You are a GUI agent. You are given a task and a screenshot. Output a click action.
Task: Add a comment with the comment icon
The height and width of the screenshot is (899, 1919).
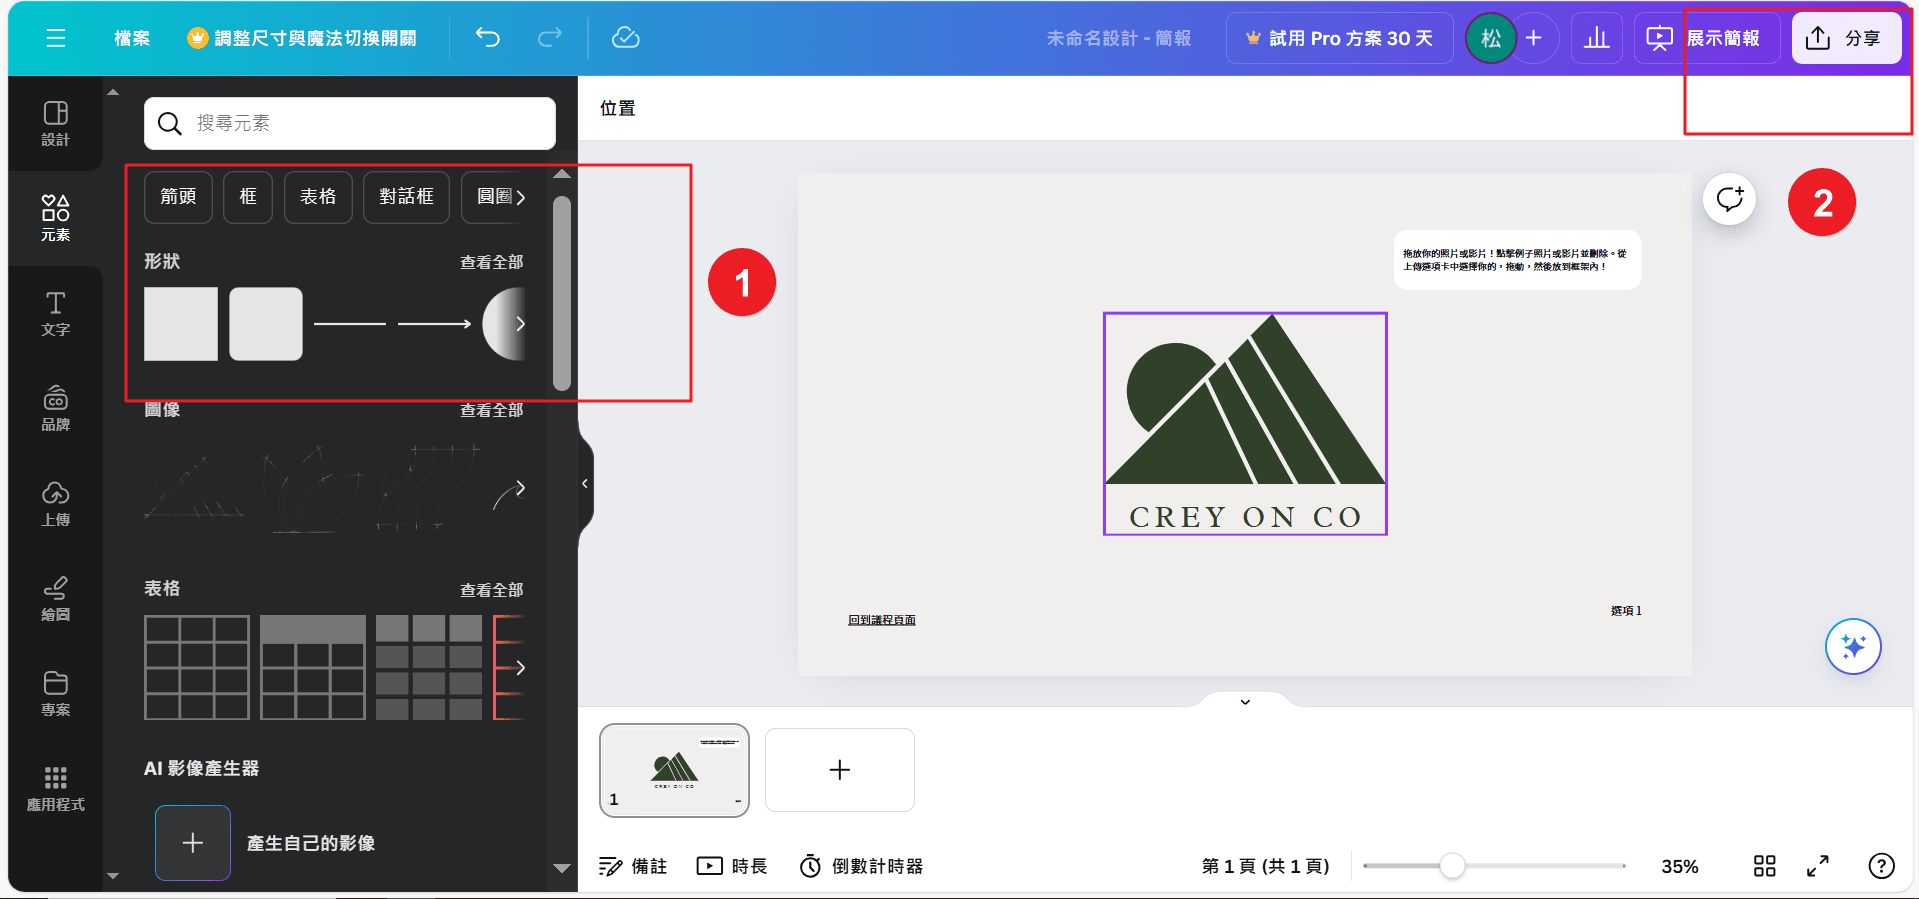coord(1730,199)
